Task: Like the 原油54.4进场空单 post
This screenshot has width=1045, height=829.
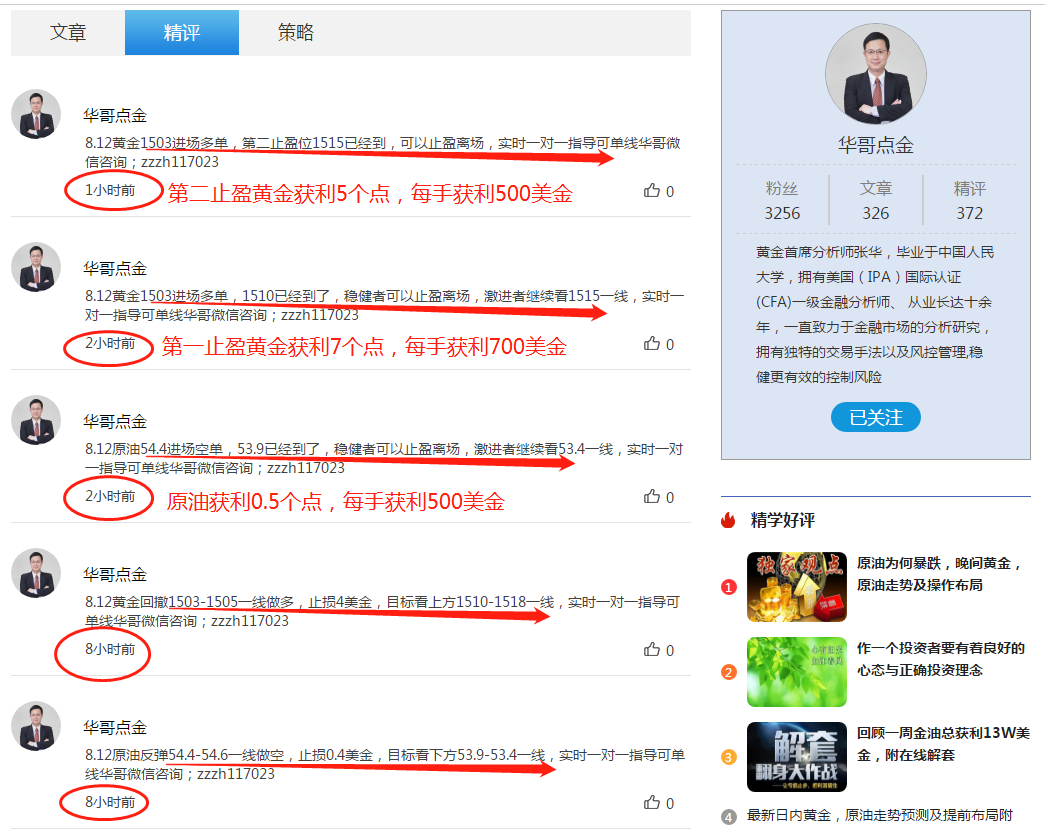Action: [652, 497]
